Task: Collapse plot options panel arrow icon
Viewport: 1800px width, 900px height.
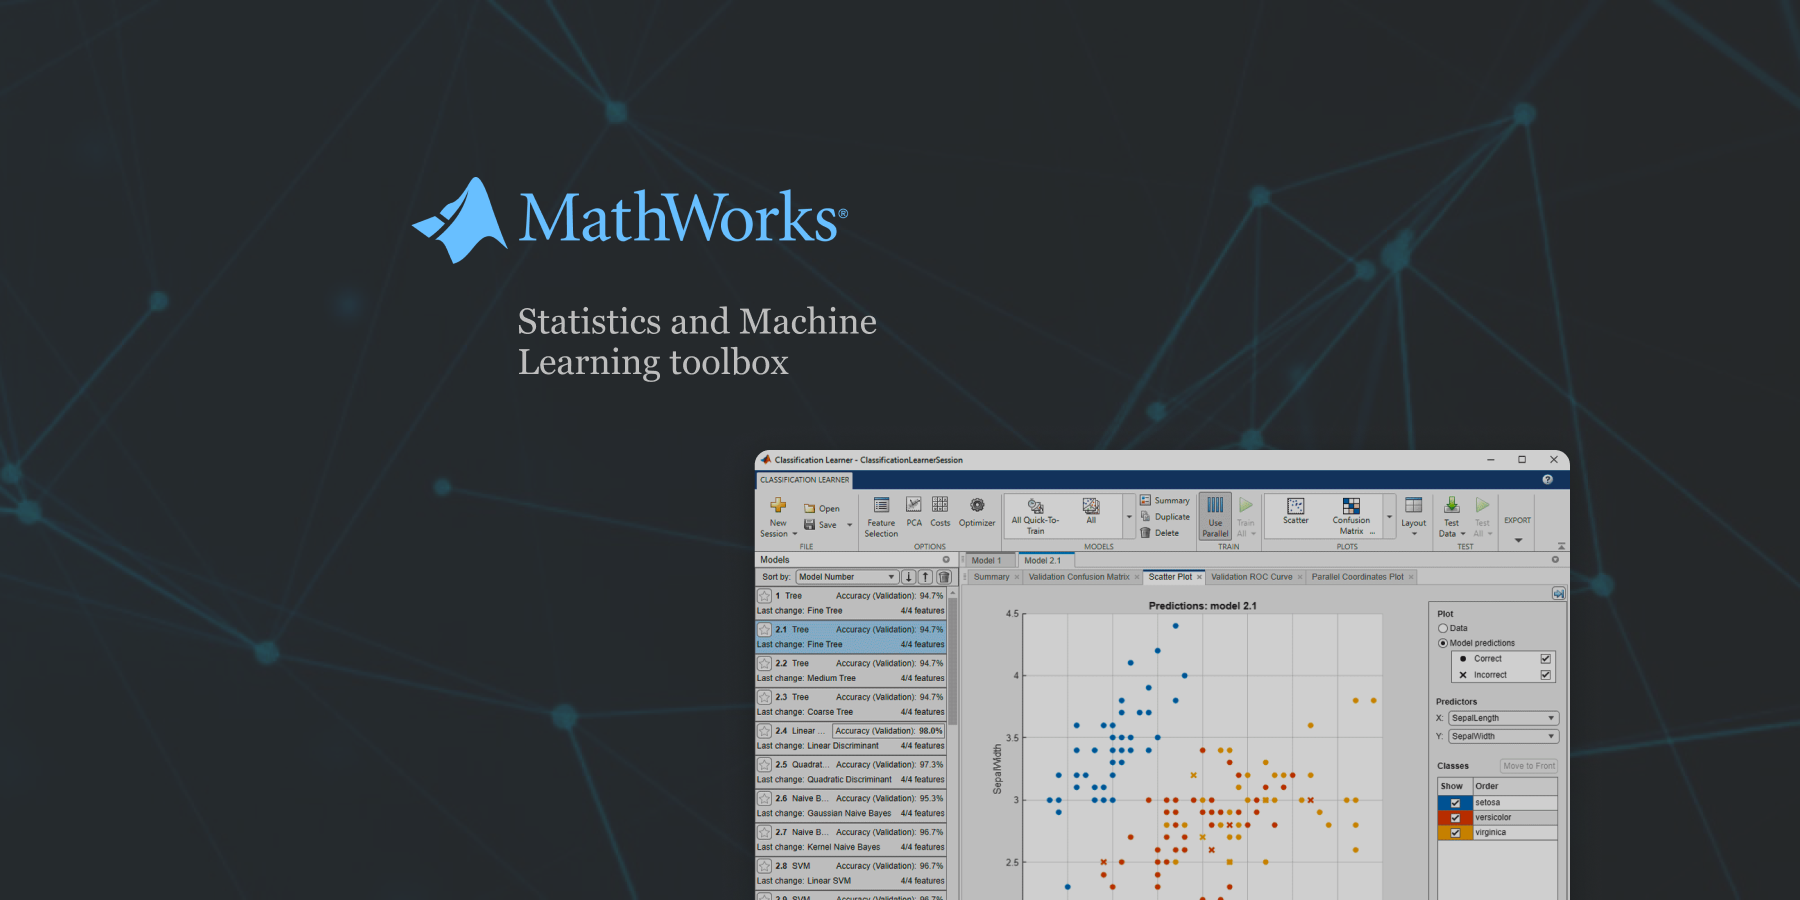Action: (x=1558, y=594)
